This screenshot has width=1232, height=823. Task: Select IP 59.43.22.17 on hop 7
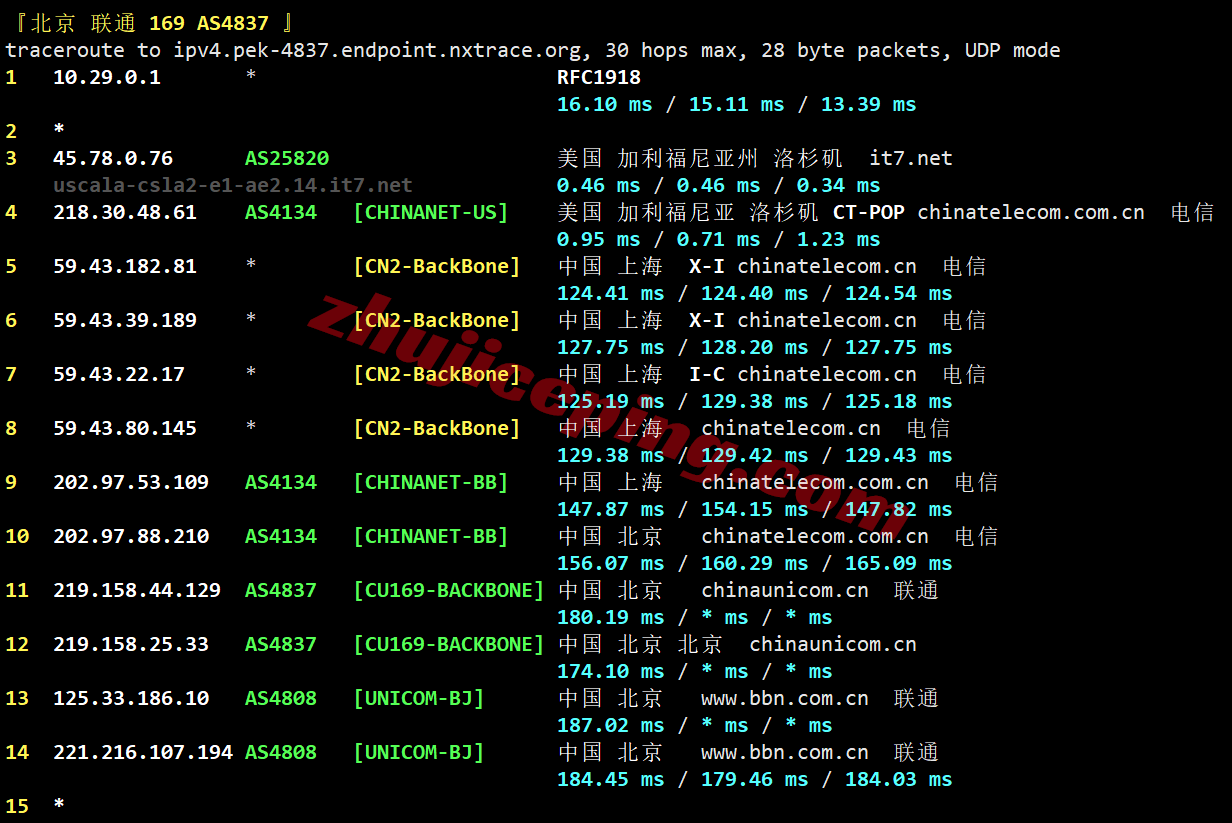[119, 374]
